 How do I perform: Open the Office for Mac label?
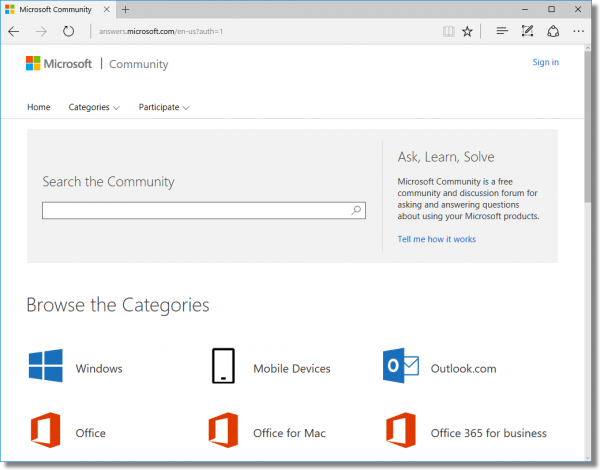289,433
